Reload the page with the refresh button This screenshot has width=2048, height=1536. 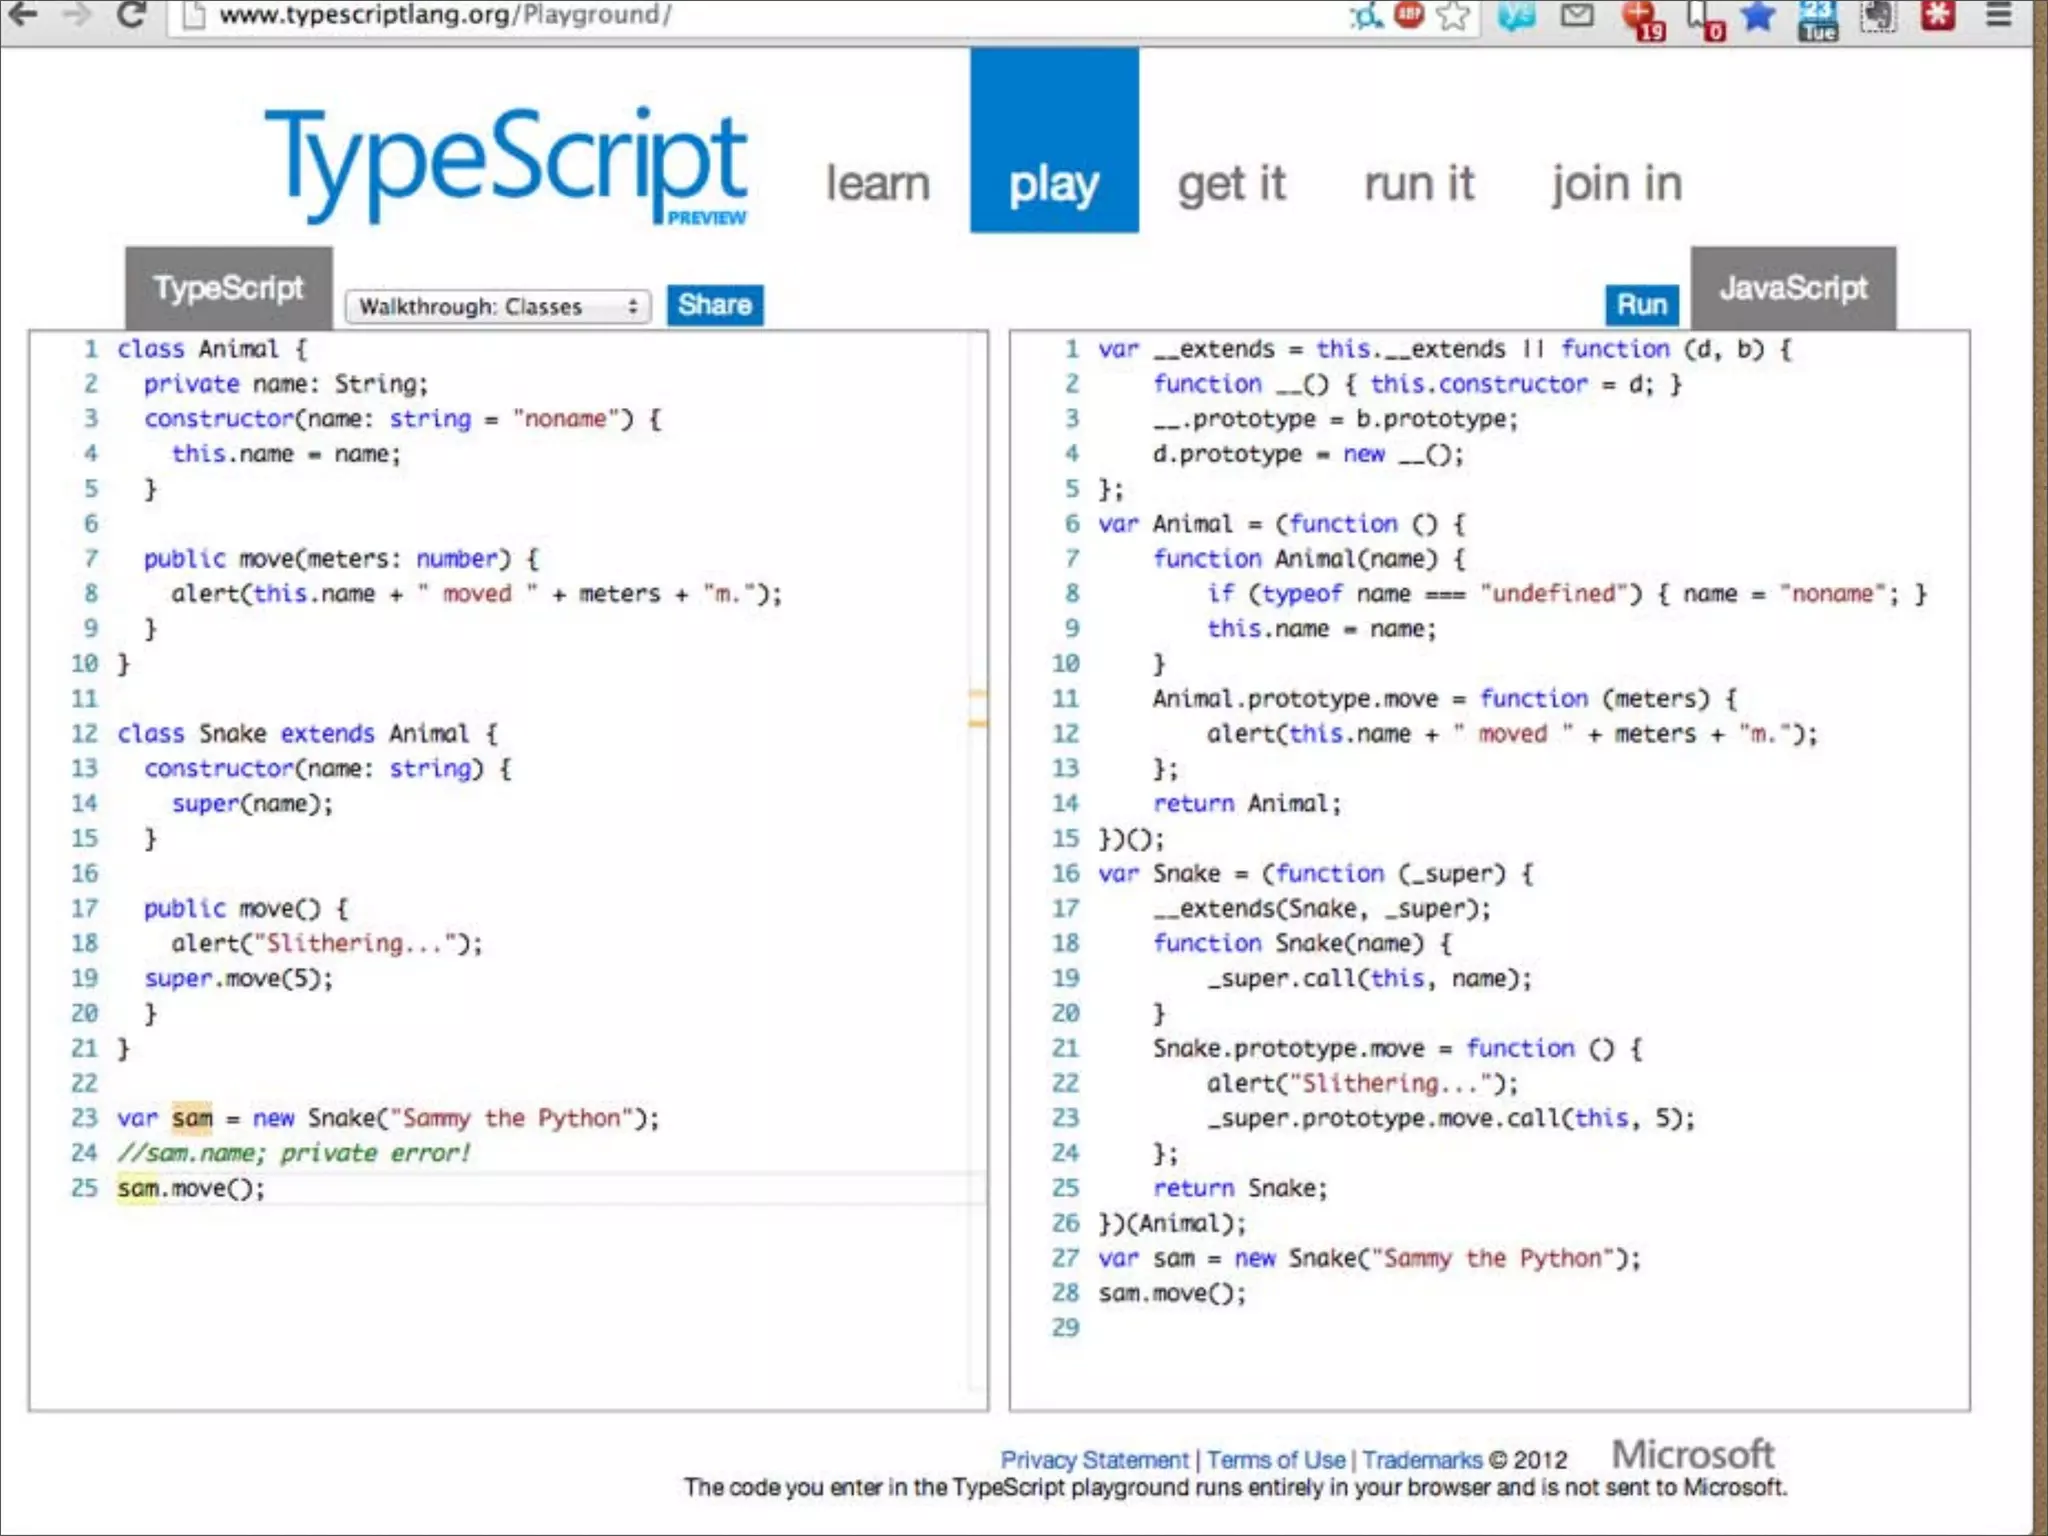point(131,15)
